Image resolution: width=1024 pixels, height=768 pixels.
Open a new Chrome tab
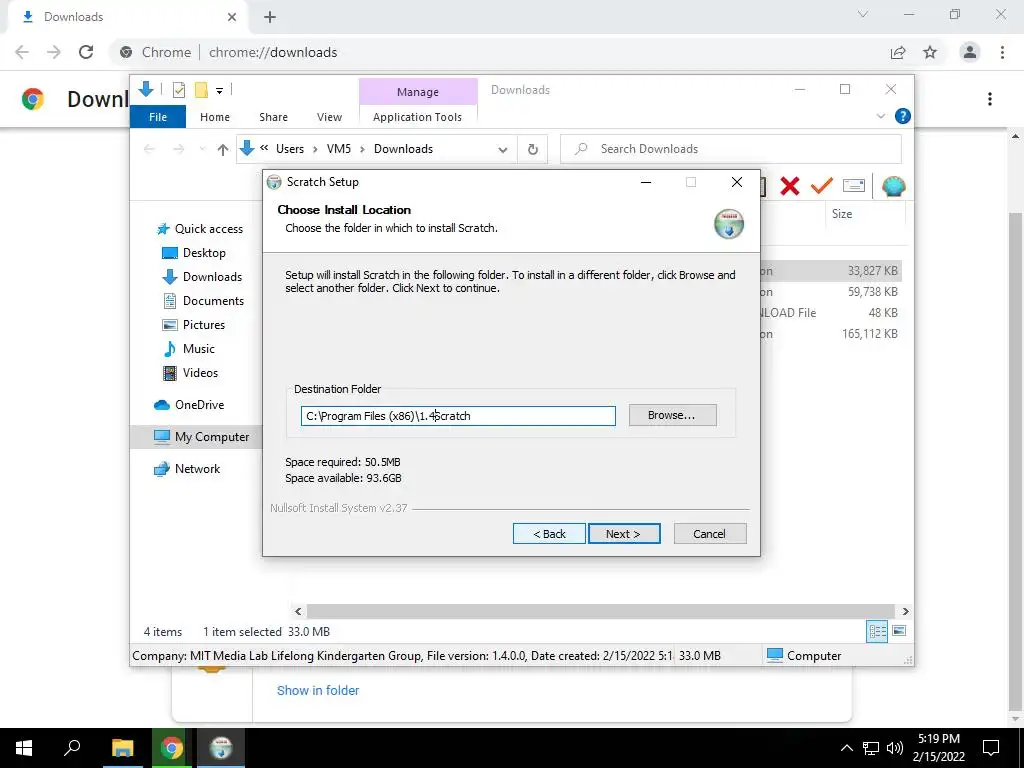click(270, 17)
